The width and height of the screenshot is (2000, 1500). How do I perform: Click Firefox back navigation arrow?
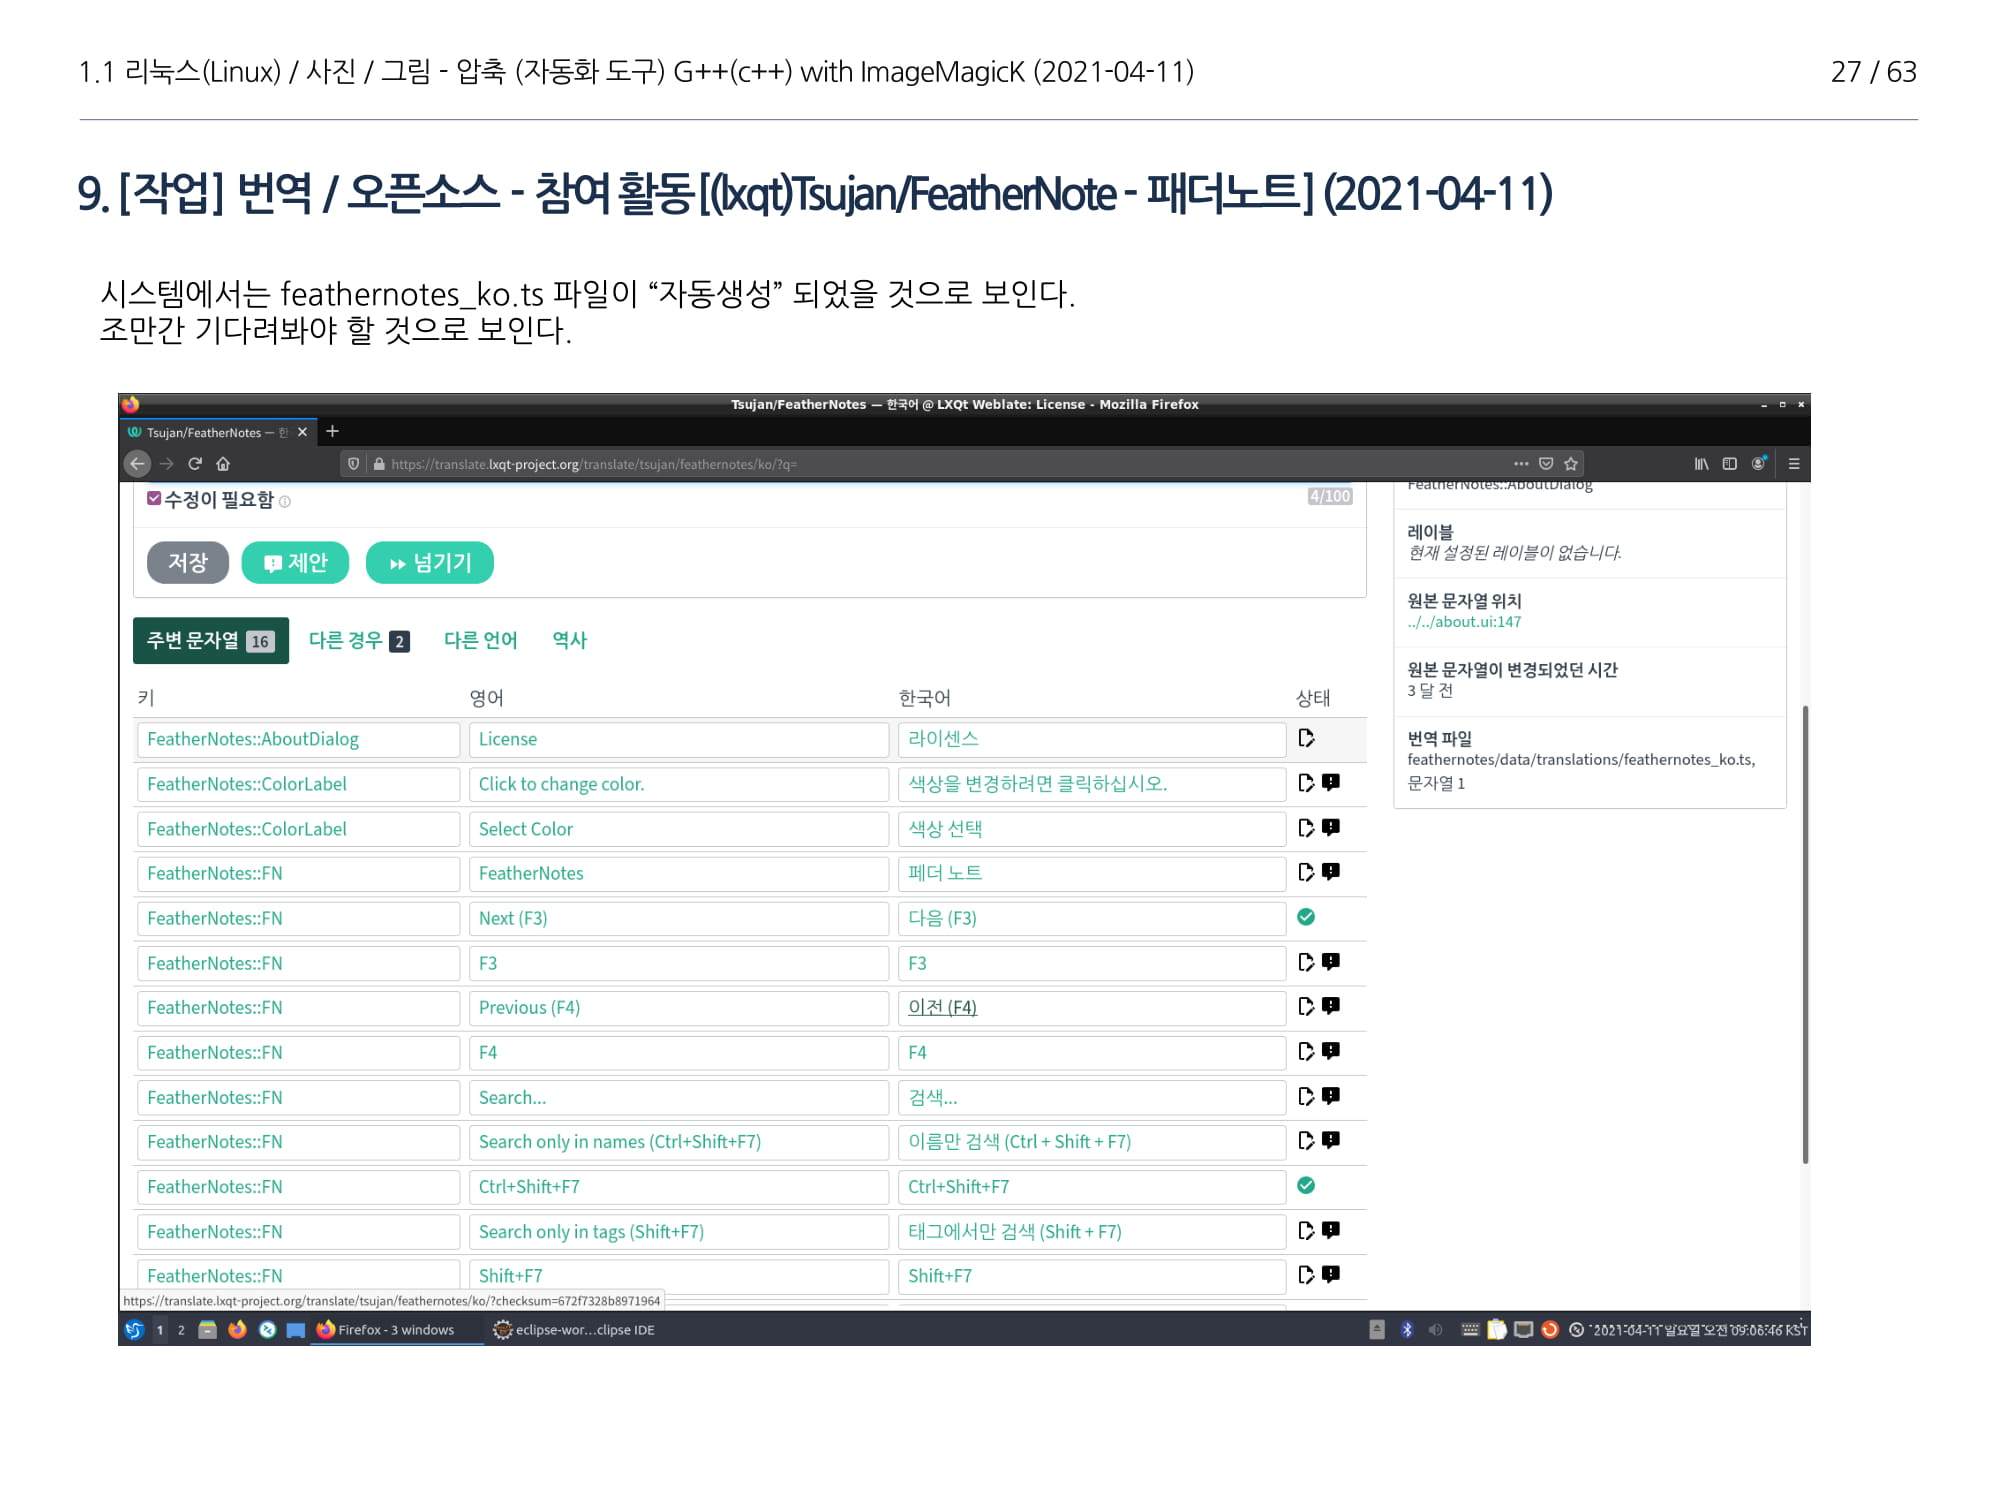(137, 464)
